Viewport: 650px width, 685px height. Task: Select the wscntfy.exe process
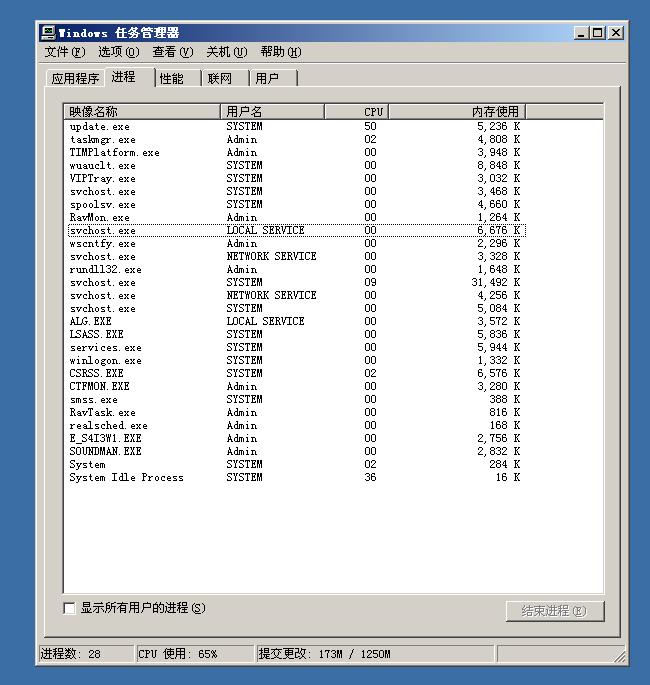(x=297, y=244)
